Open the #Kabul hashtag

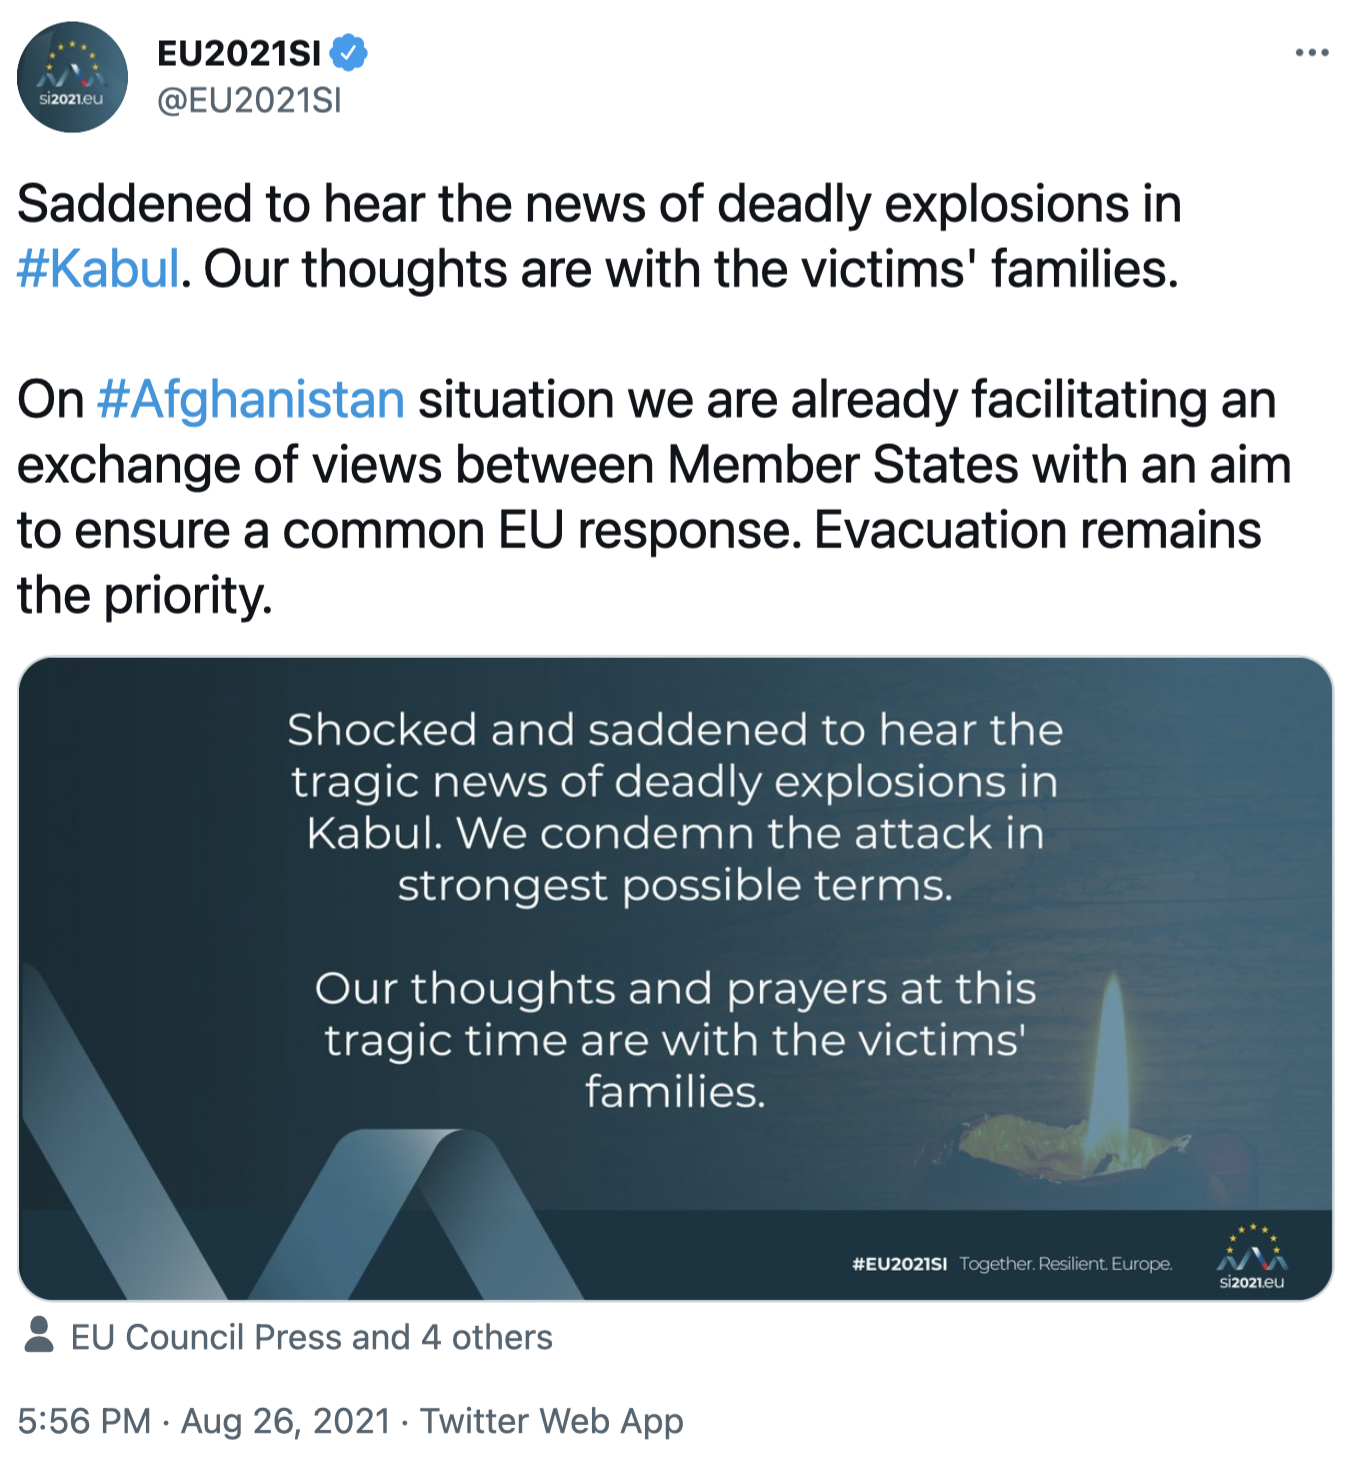[98, 269]
